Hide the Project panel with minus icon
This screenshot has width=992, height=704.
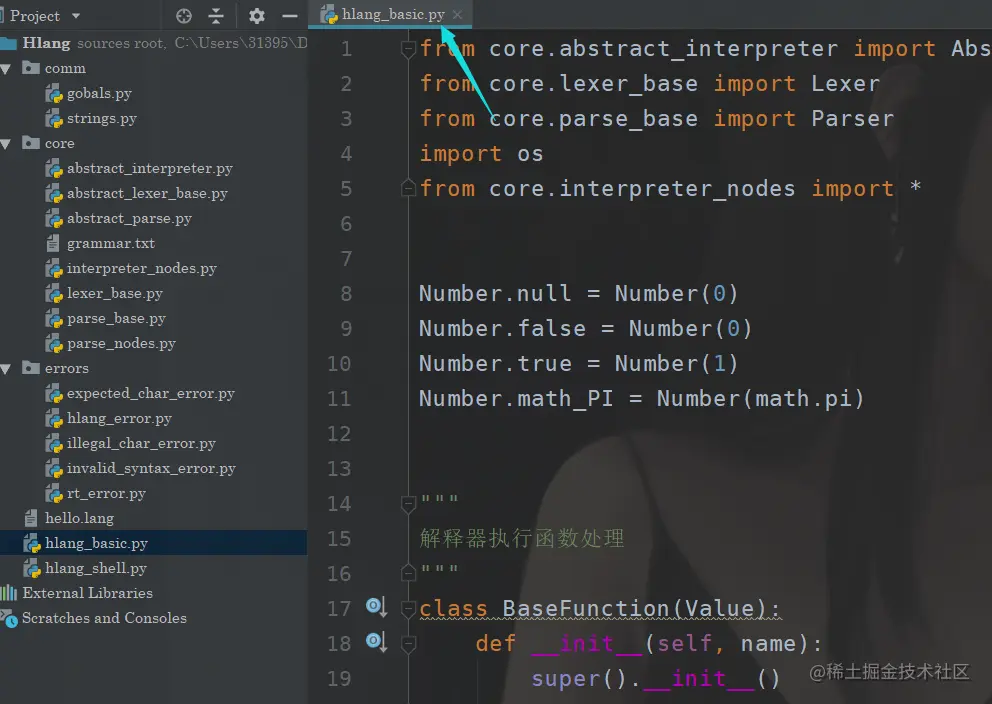[290, 16]
